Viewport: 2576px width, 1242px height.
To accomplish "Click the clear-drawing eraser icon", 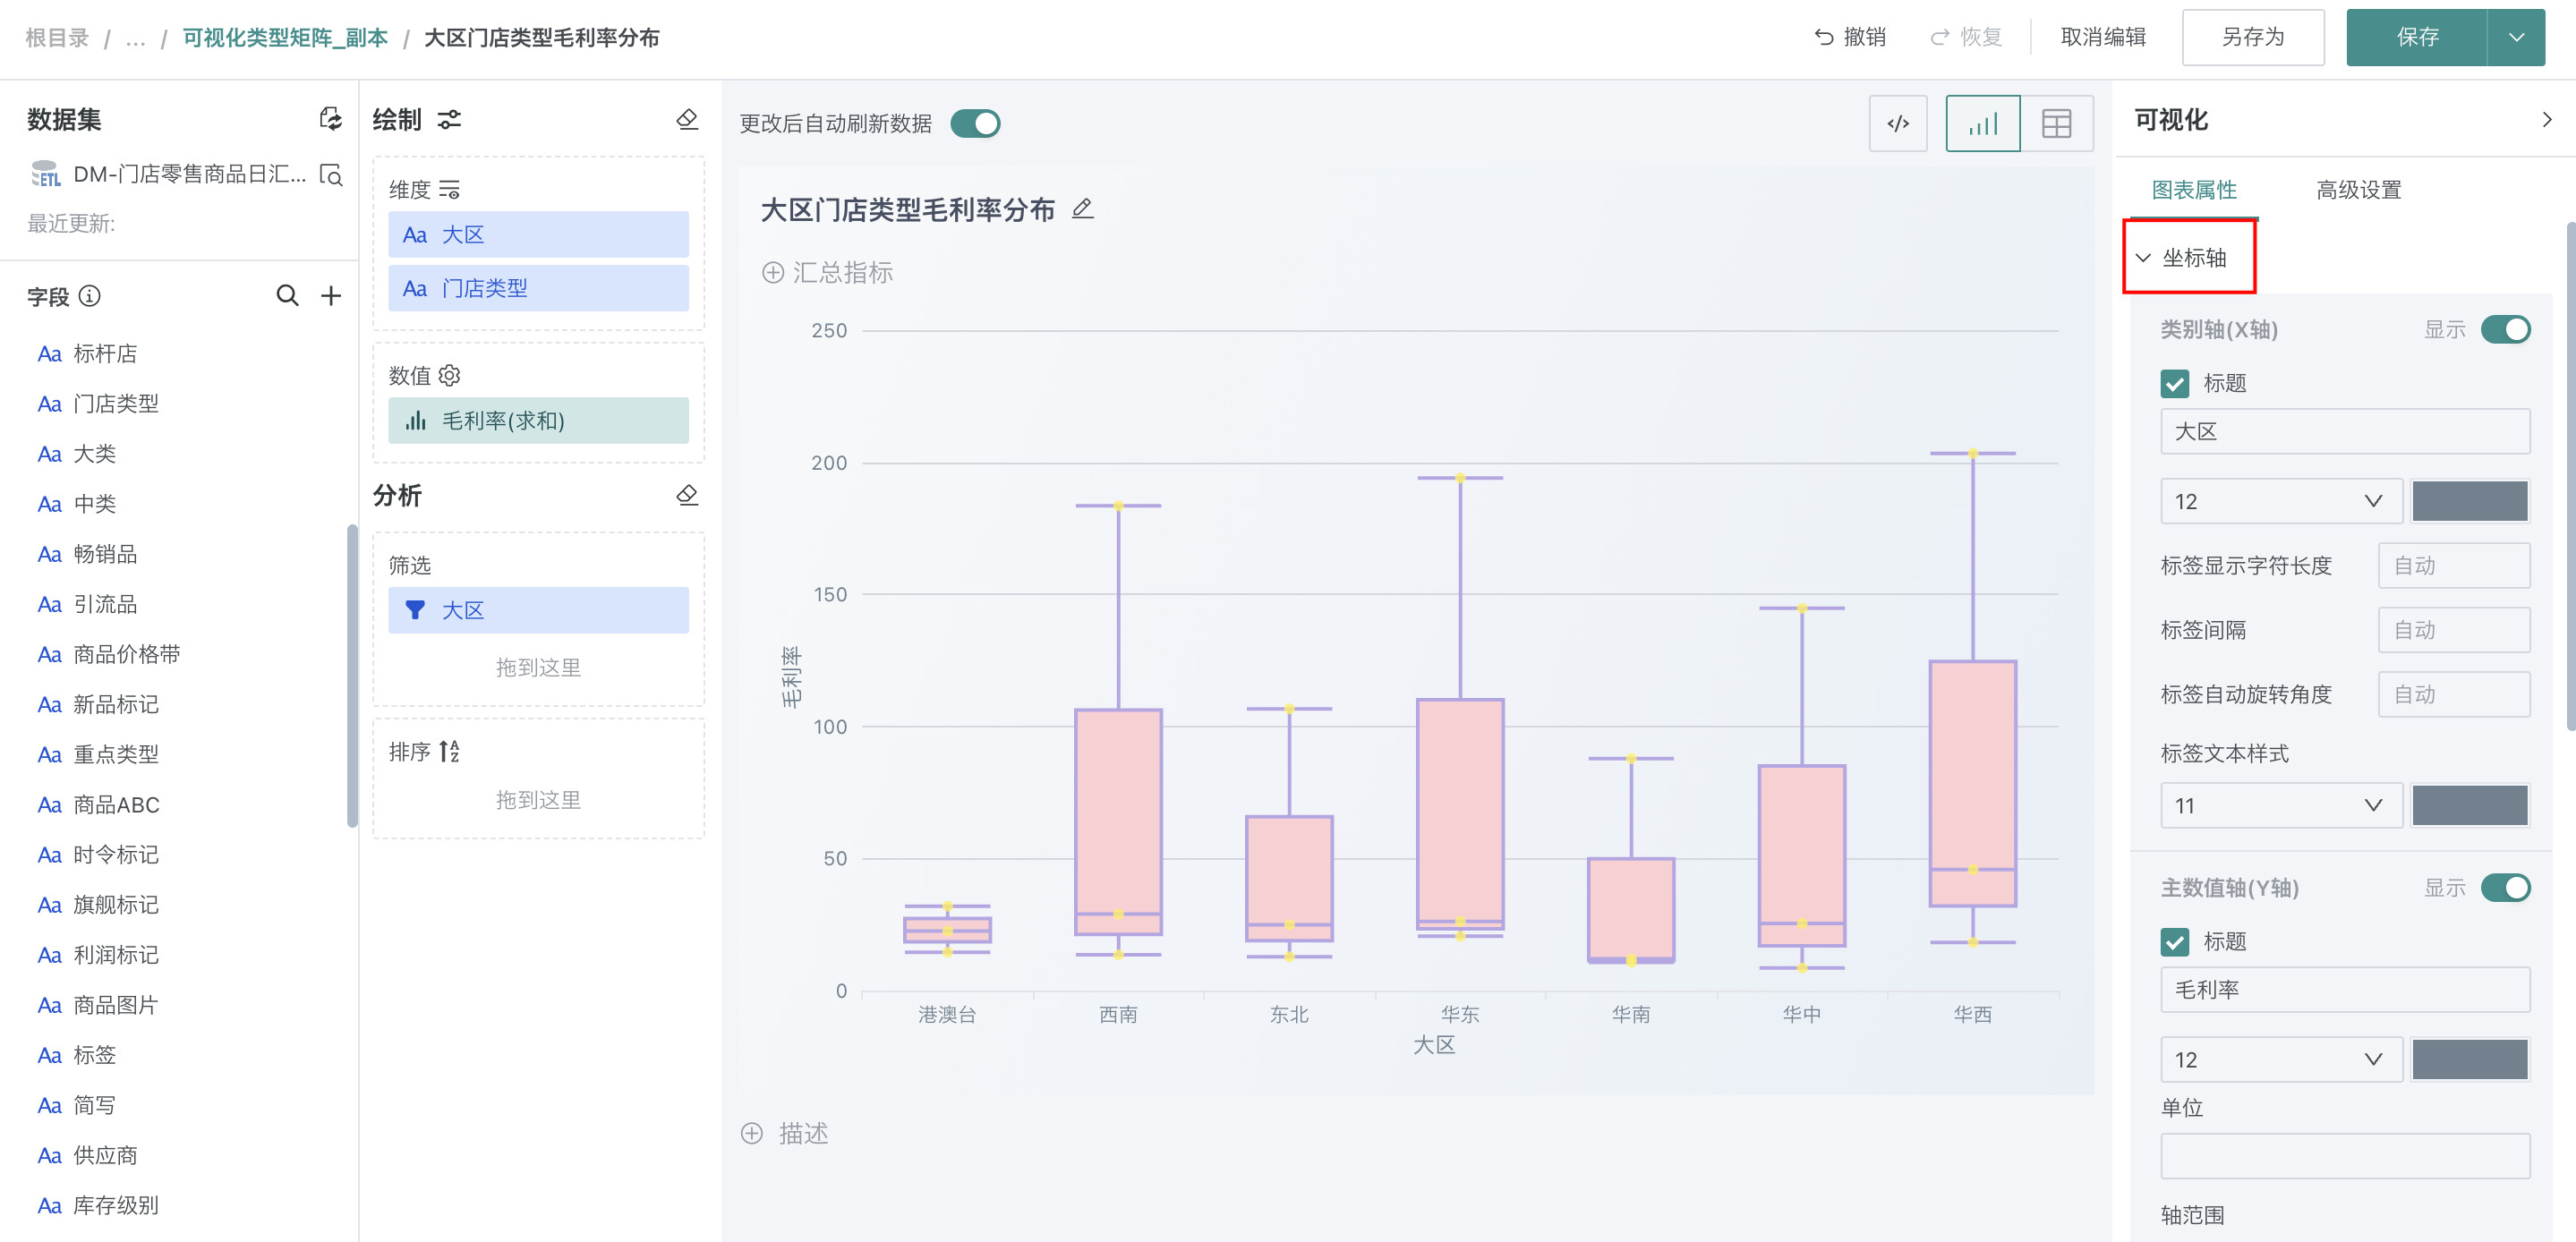I will pos(687,119).
